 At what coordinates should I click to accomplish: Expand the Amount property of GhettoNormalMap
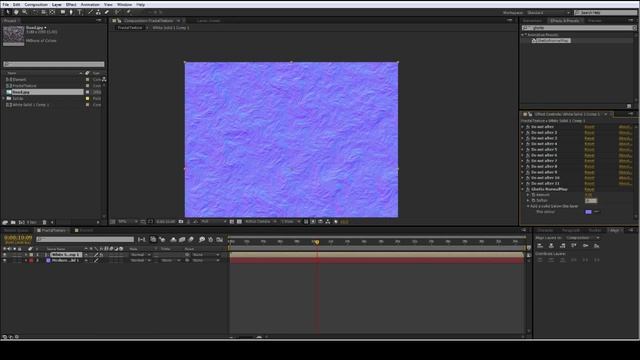click(528, 195)
